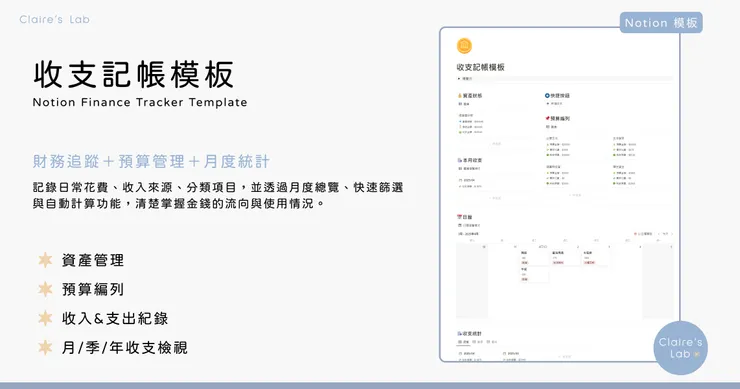Click the large 收支記帳模板 banner title
The height and width of the screenshot is (389, 740).
tap(134, 75)
